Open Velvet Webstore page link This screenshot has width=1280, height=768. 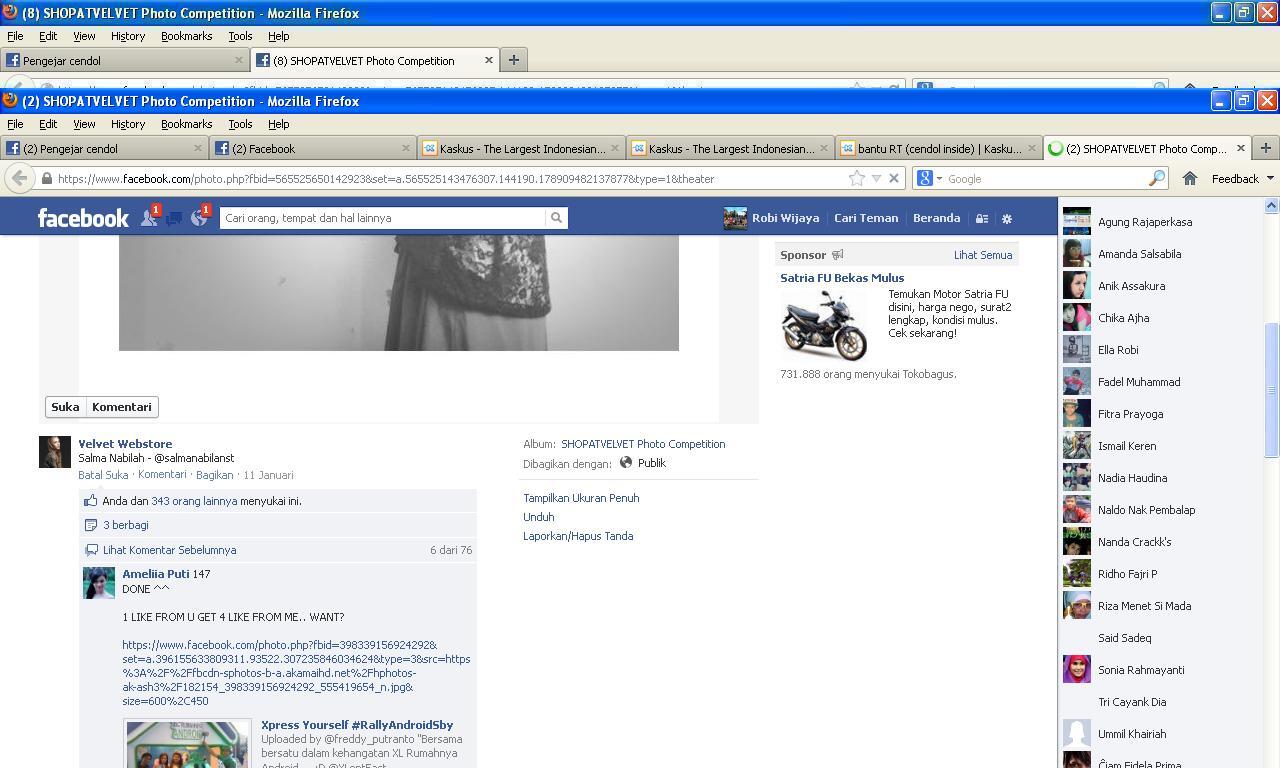tap(125, 444)
